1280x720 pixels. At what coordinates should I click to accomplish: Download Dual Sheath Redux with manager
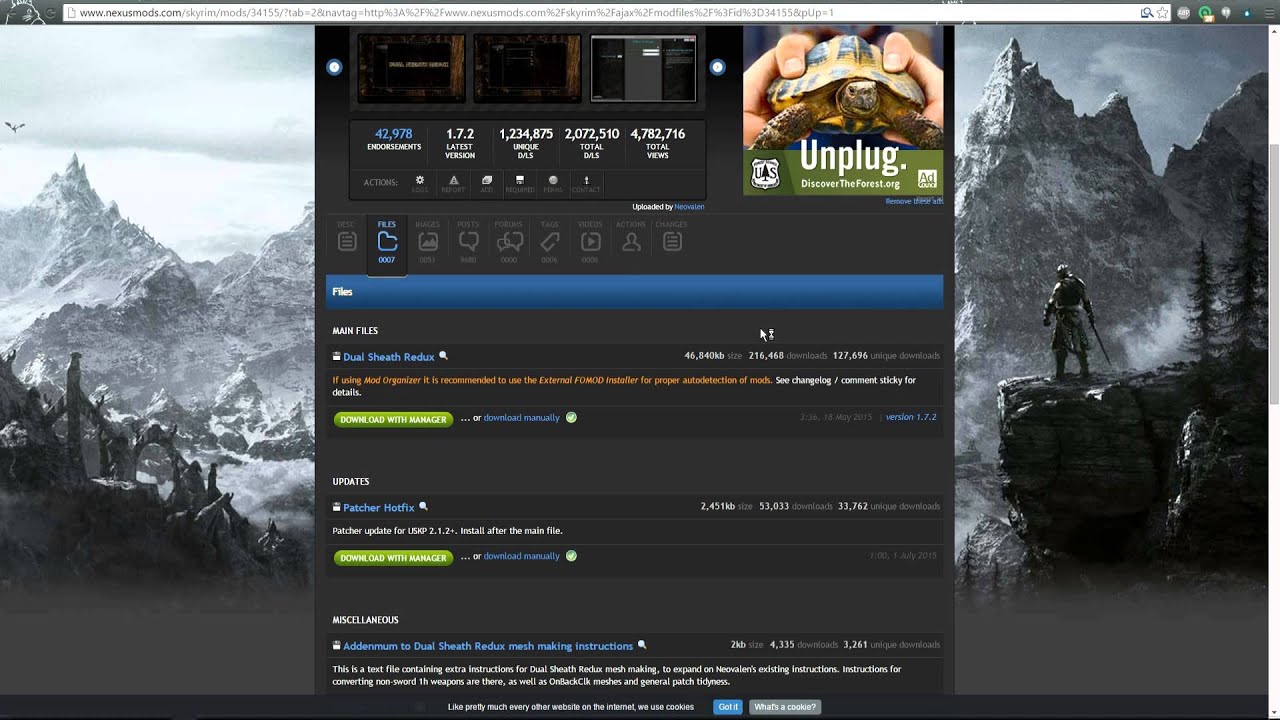pos(393,419)
